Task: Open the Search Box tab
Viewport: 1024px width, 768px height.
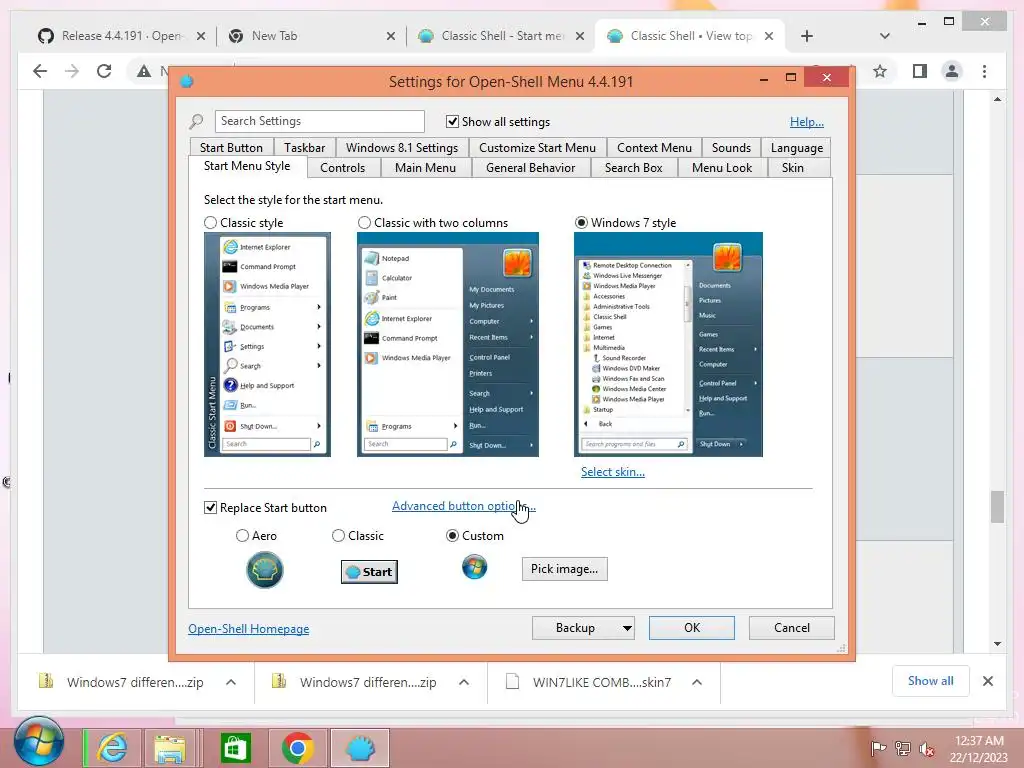Action: tap(633, 168)
